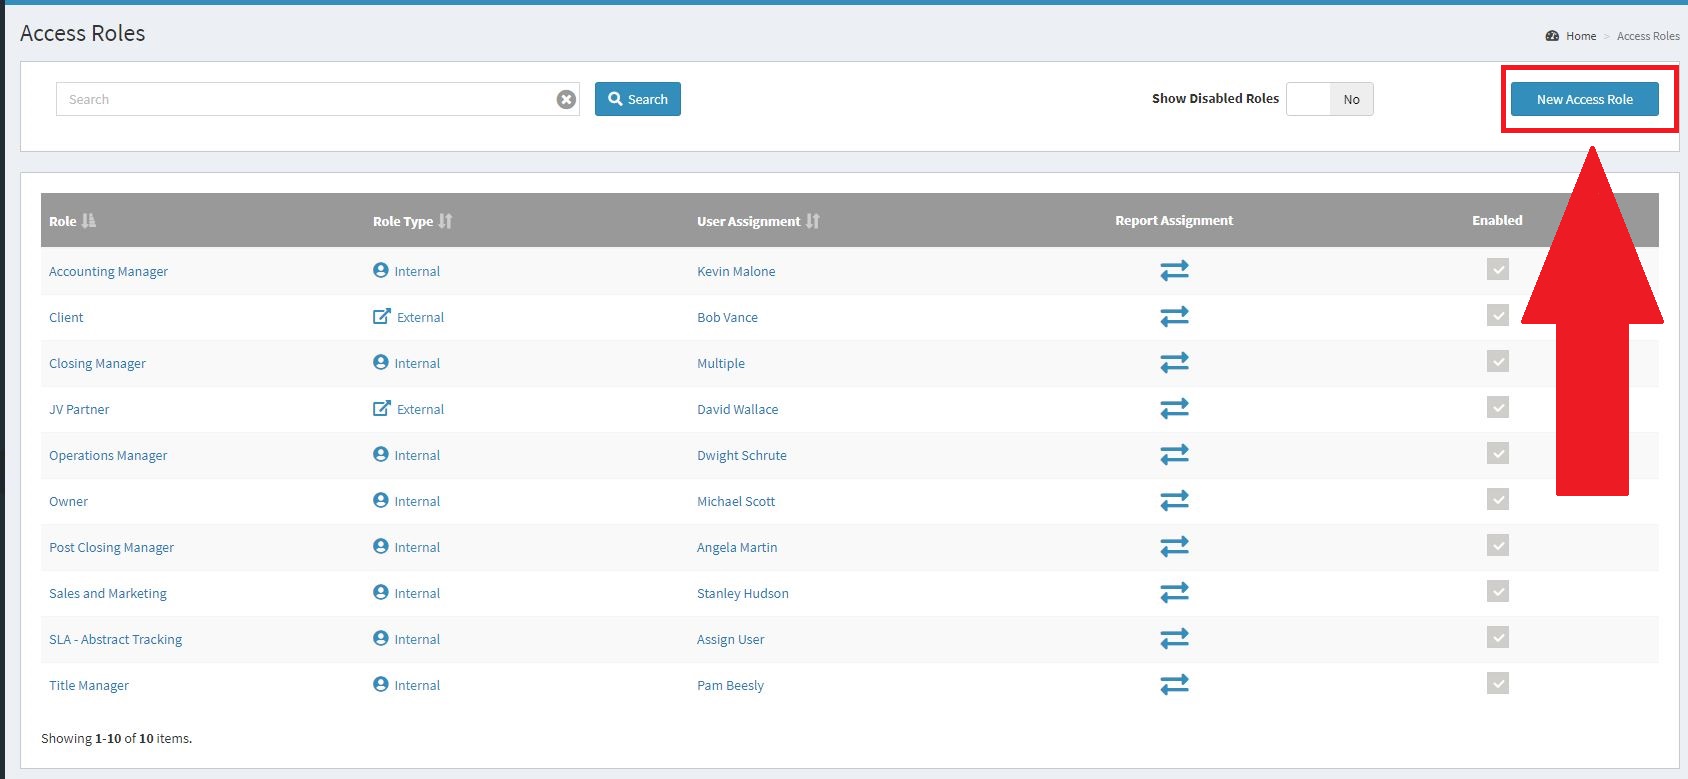Click into the Search input field
This screenshot has width=1688, height=779.
305,99
